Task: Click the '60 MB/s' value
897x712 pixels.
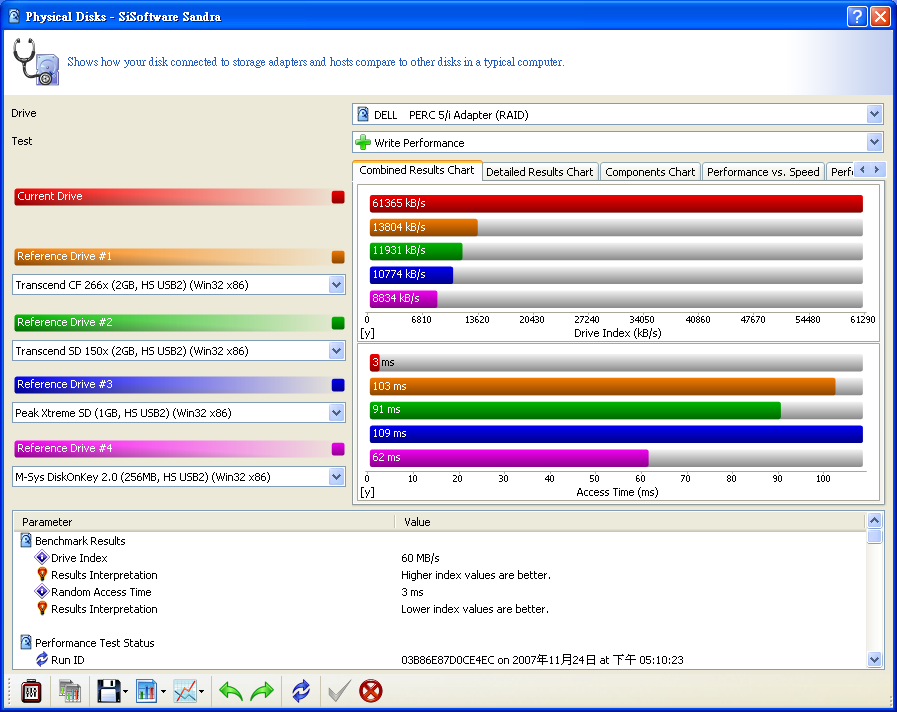Action: coord(420,558)
